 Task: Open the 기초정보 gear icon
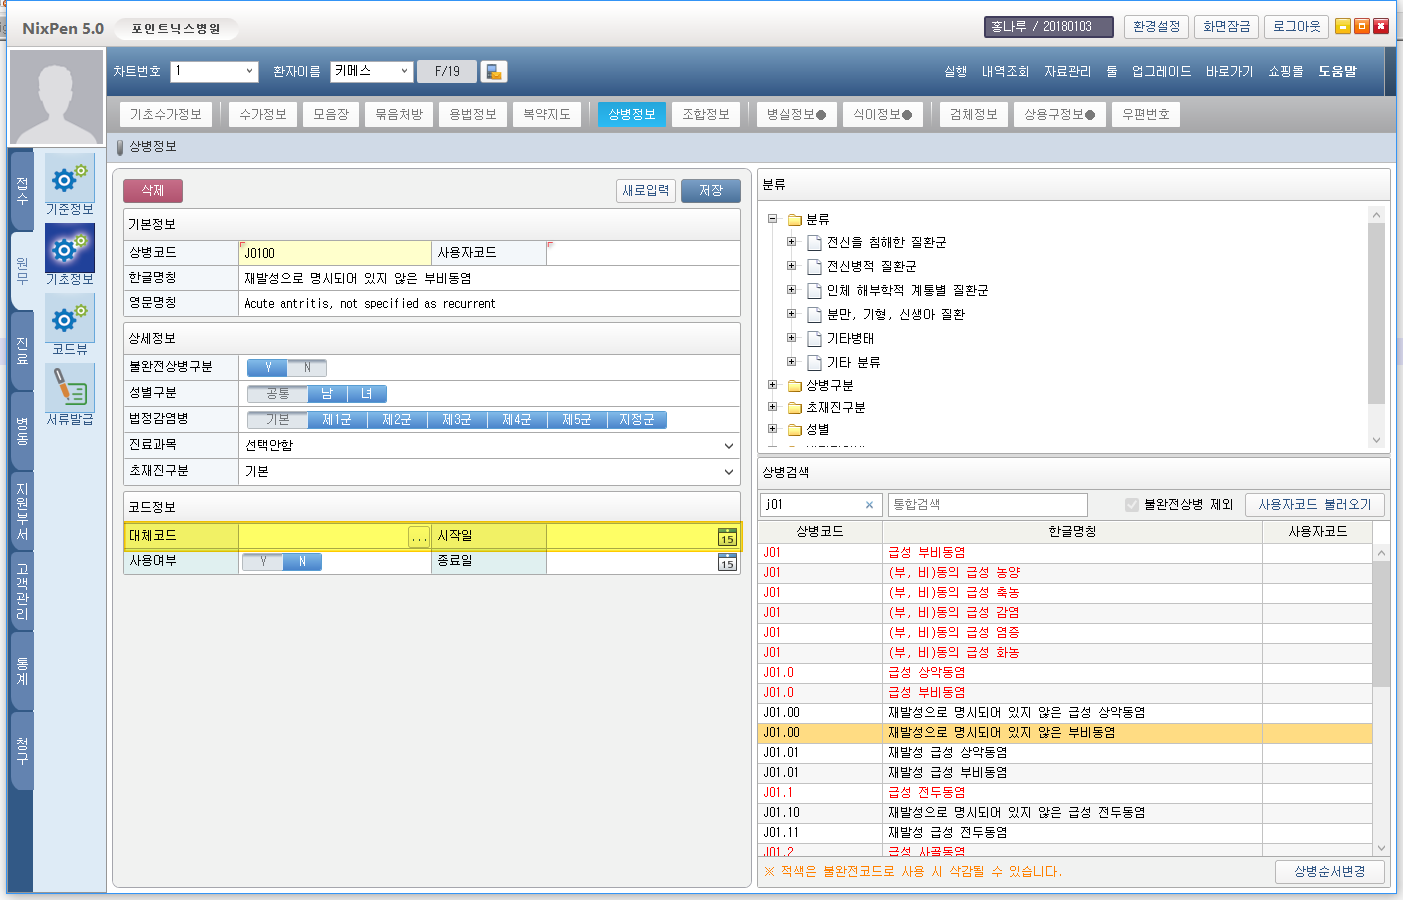pyautogui.click(x=69, y=248)
